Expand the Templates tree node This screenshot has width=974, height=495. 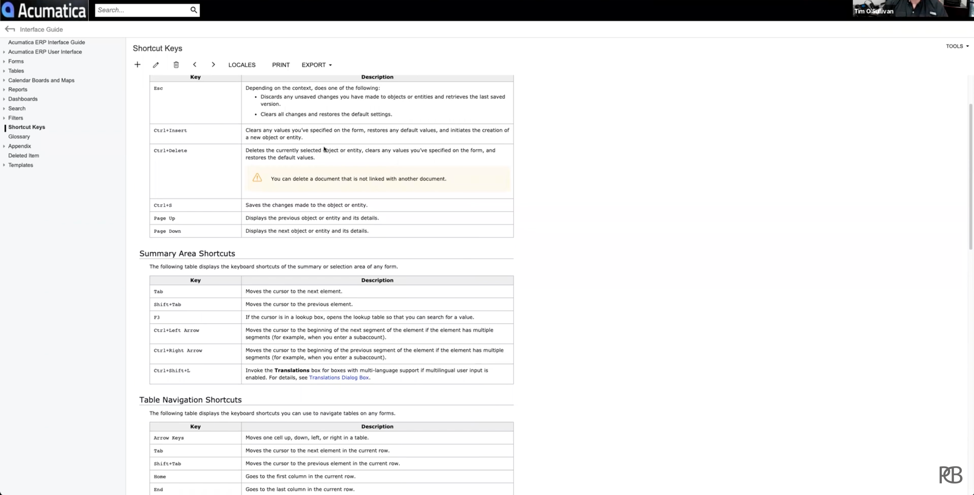4,165
